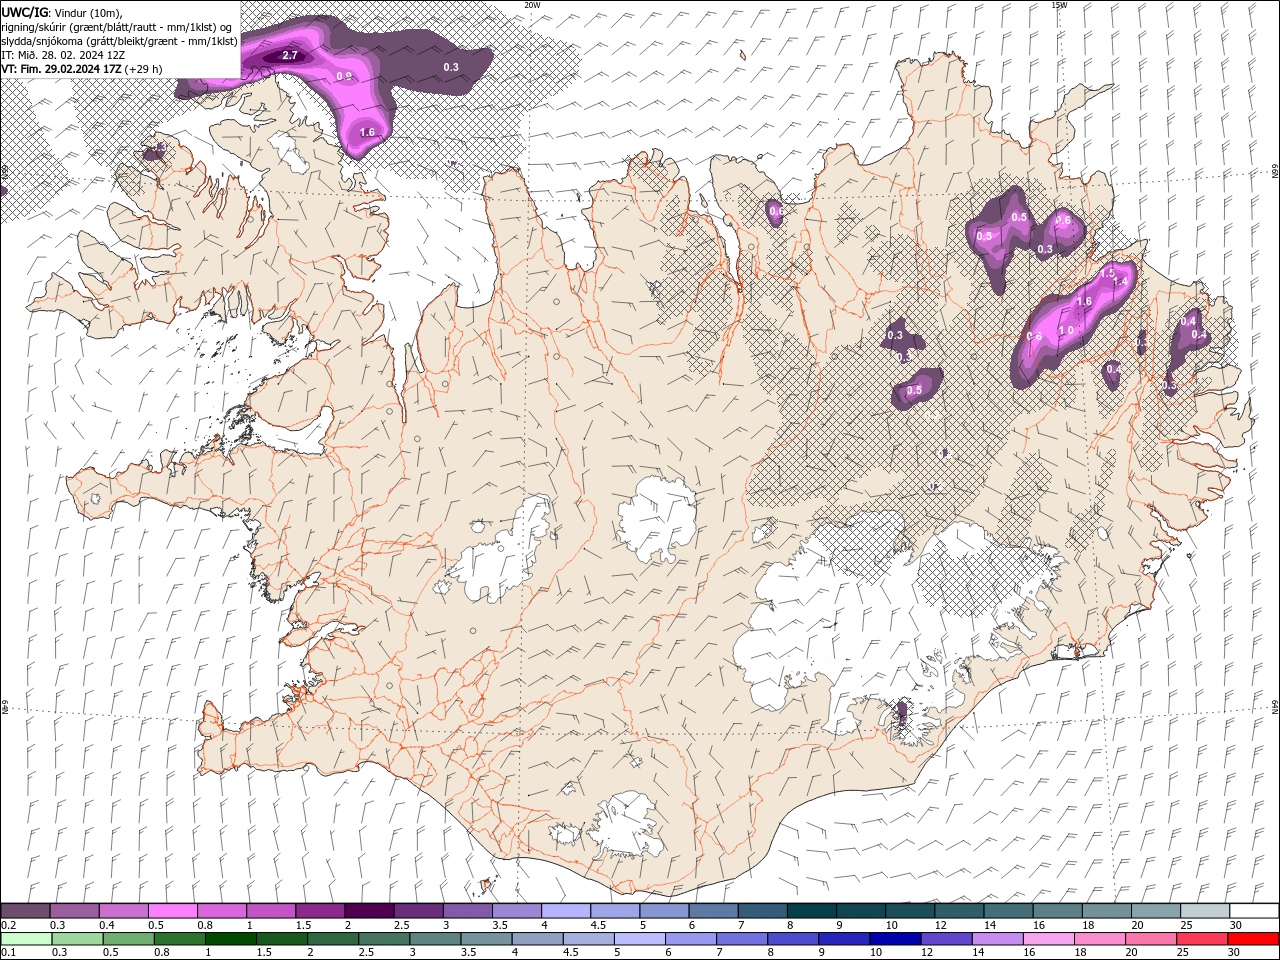Click the '1.5' value in the eastern pink band
Screen dimensions: 1280x960
coord(1108,273)
